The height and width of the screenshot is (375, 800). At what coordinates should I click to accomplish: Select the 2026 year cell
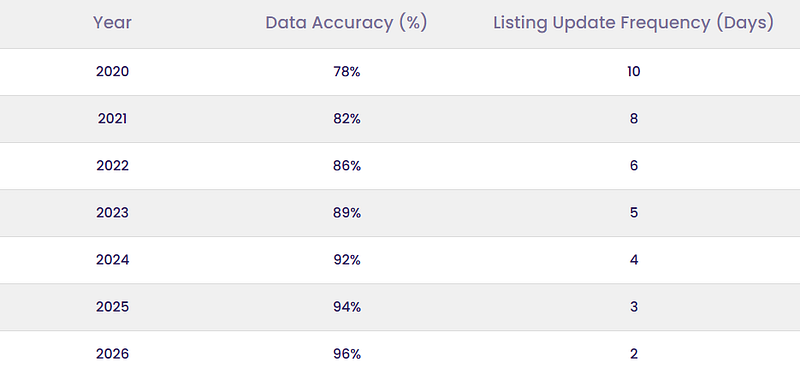click(112, 354)
